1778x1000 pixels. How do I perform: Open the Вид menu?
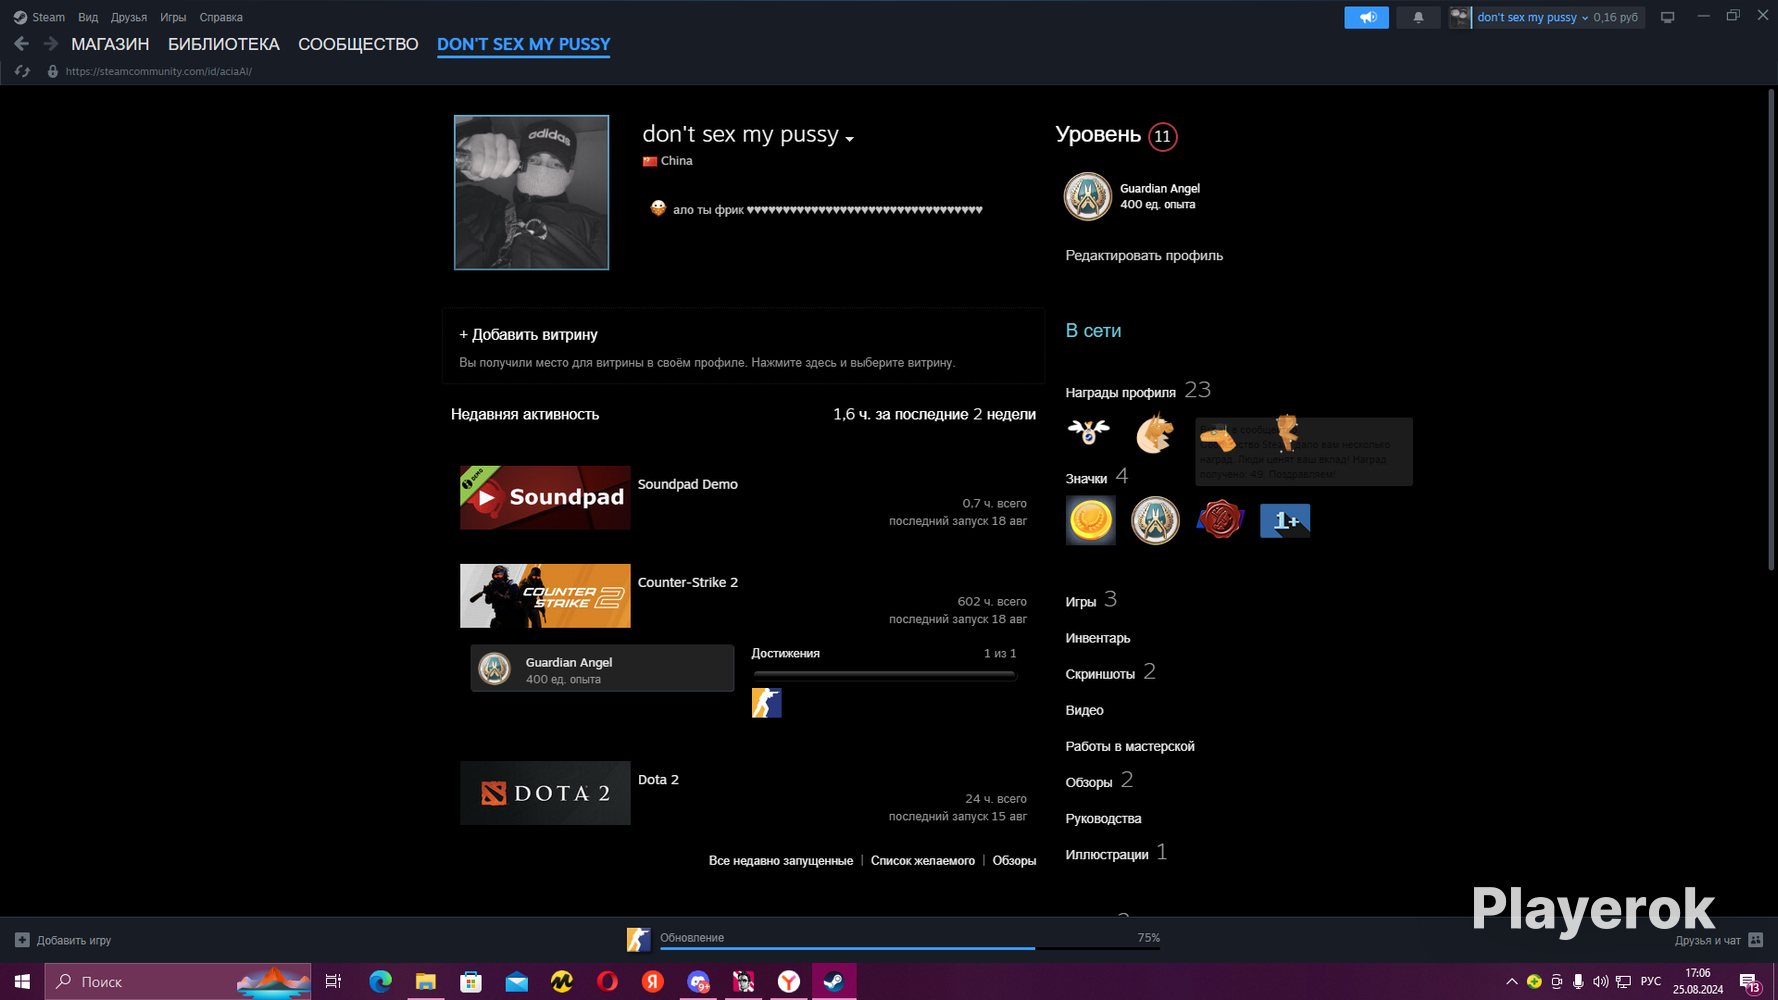(88, 17)
